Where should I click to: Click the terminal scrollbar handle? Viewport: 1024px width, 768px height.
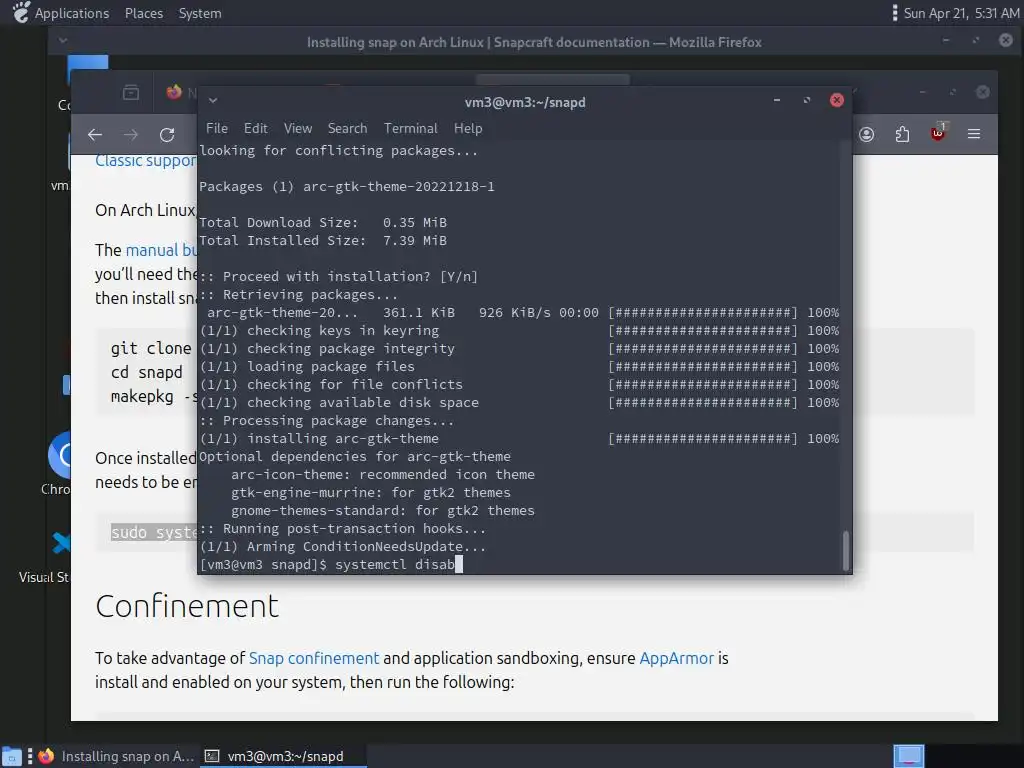846,550
